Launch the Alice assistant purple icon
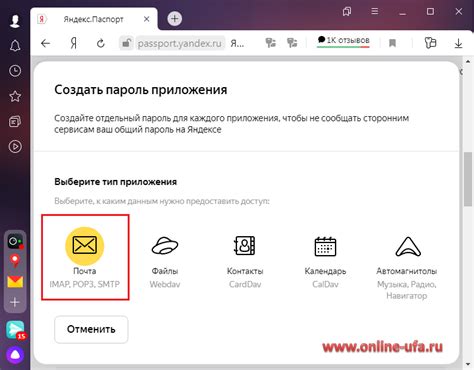This screenshot has width=474, height=370. click(15, 355)
